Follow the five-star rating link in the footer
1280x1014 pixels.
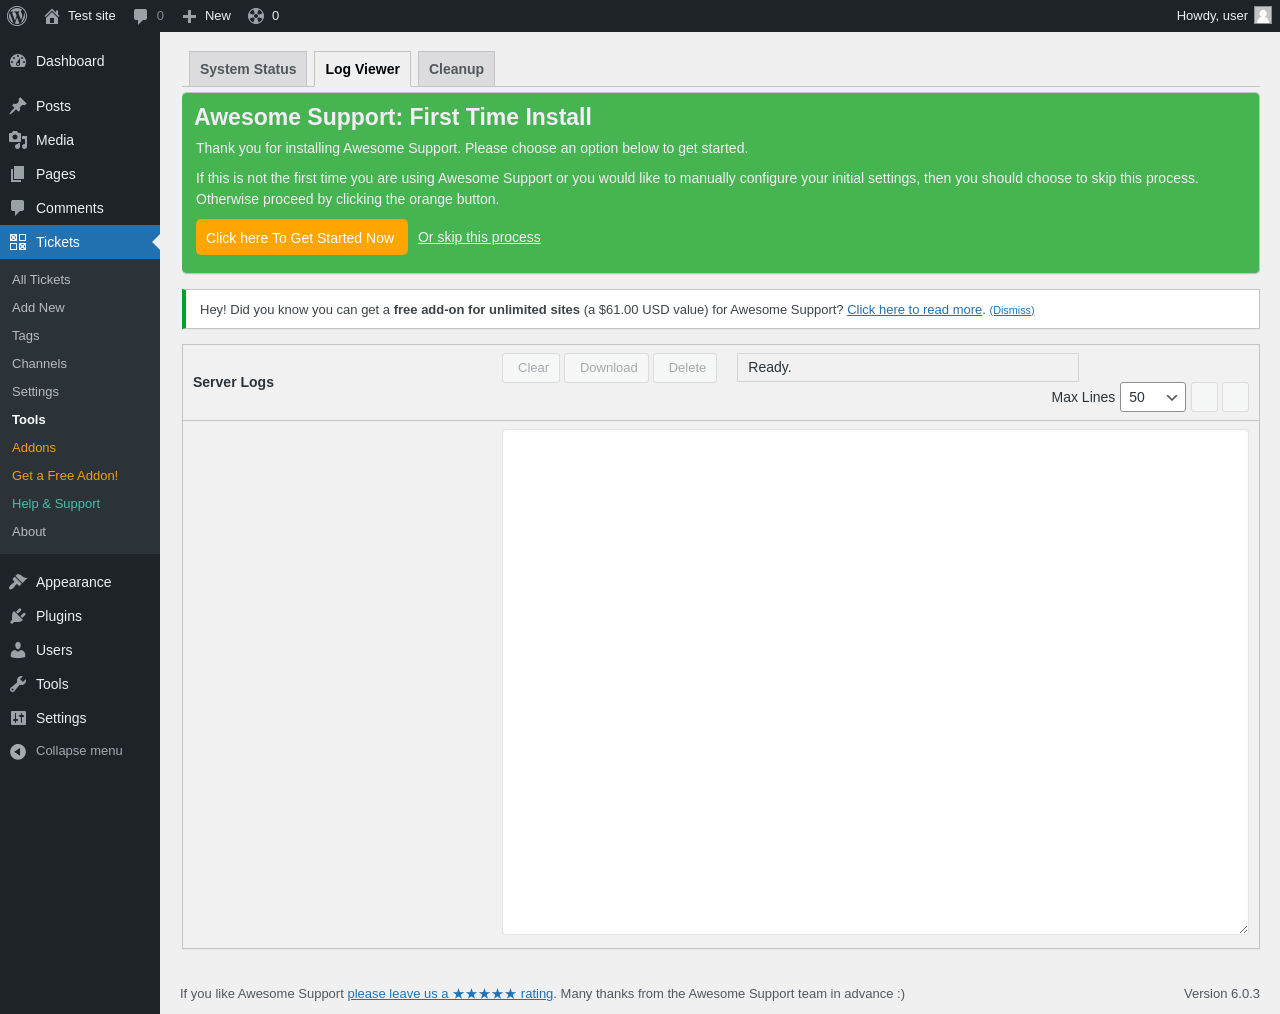[450, 994]
